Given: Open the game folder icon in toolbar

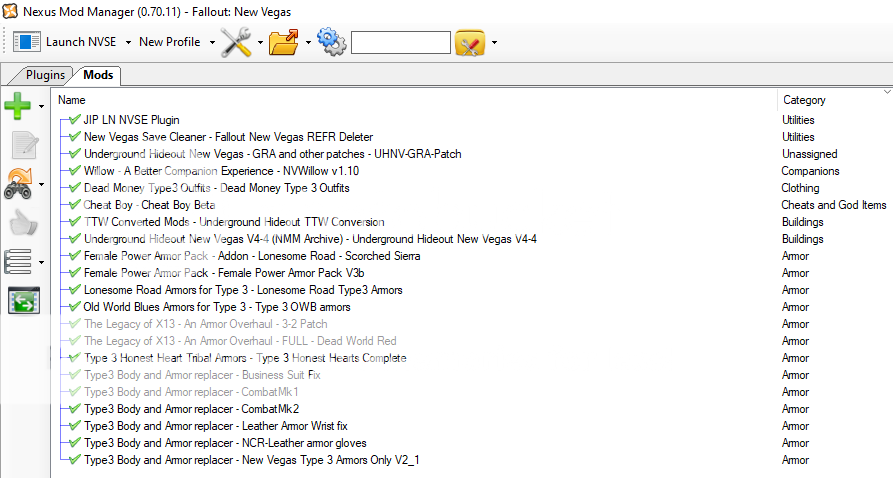Looking at the screenshot, I should (x=285, y=42).
